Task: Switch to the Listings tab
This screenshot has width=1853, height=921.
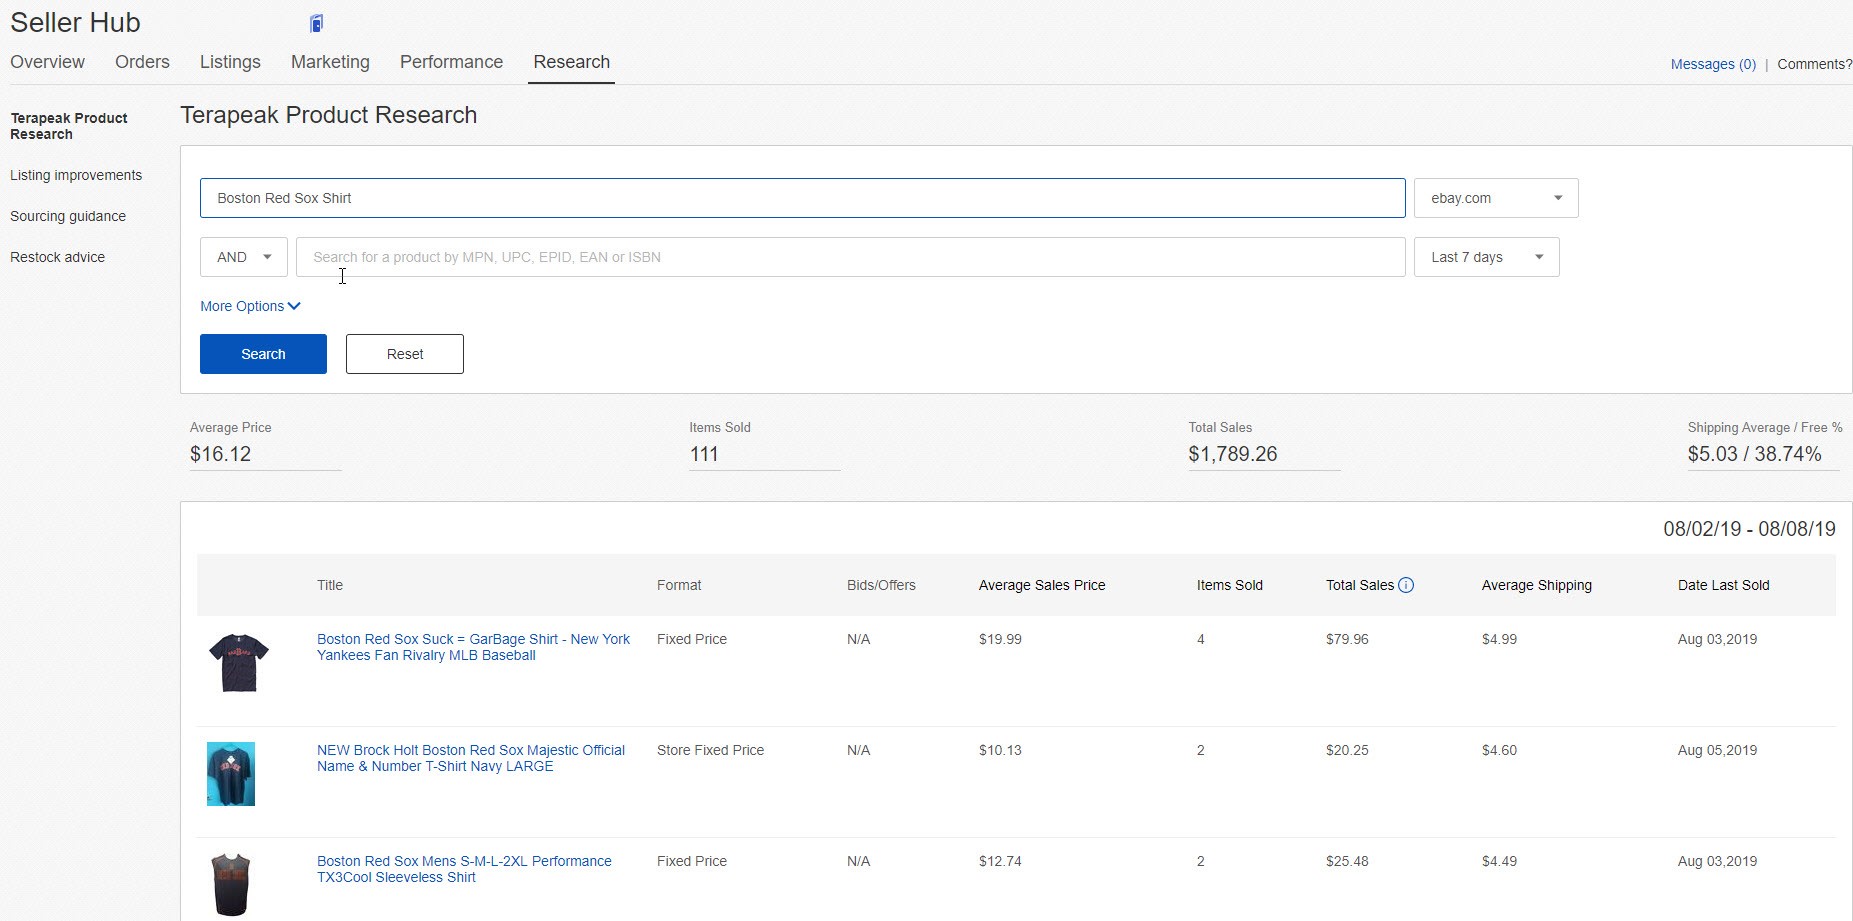Action: 230,62
